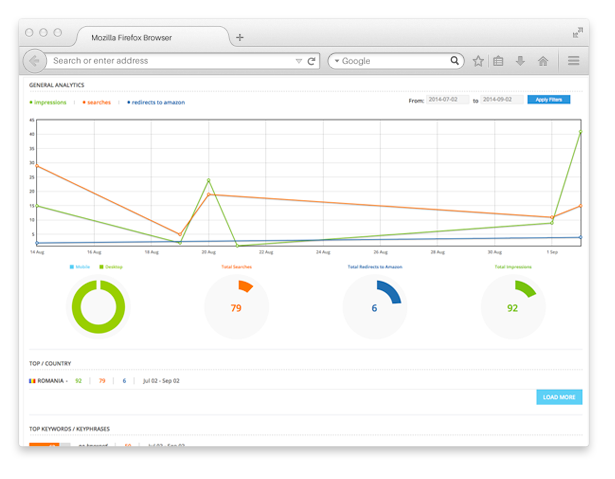Click the LOAD MORE button
Viewport: 615px width, 479px height.
coord(559,397)
